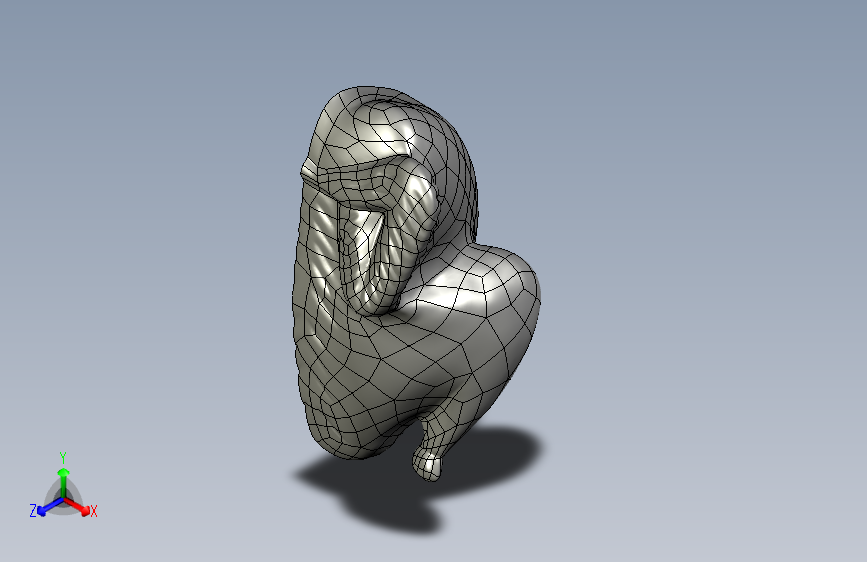867x562 pixels.
Task: Click the blue Z axis arrow on triad
Action: pyautogui.click(x=50, y=507)
